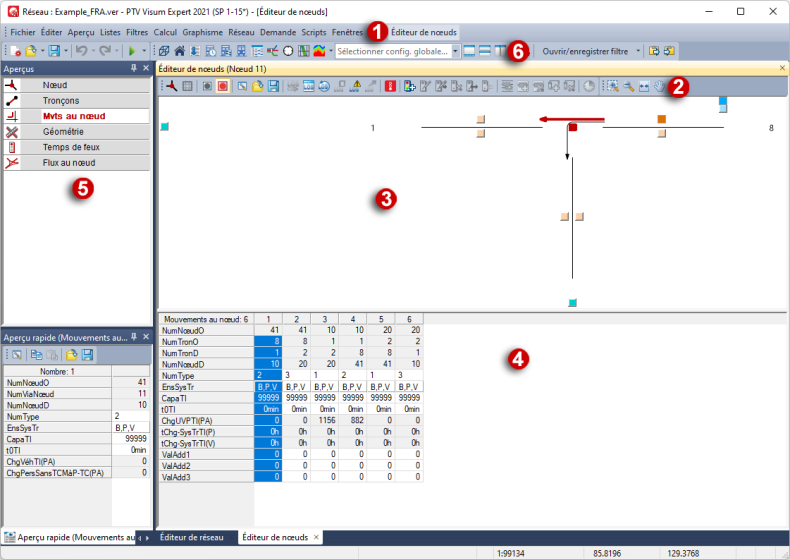The image size is (790, 560).
Task: Select Géométrie in the Aperçus list
Action: click(x=62, y=131)
